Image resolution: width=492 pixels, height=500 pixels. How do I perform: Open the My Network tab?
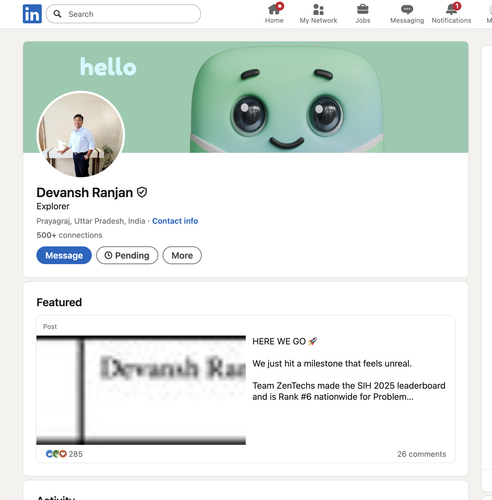pos(318,14)
